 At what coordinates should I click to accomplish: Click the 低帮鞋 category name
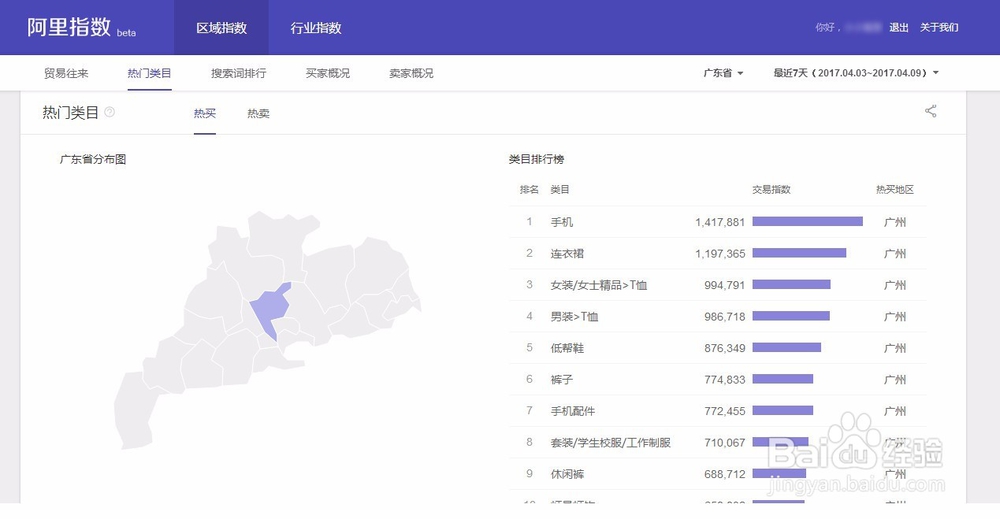pyautogui.click(x=567, y=348)
